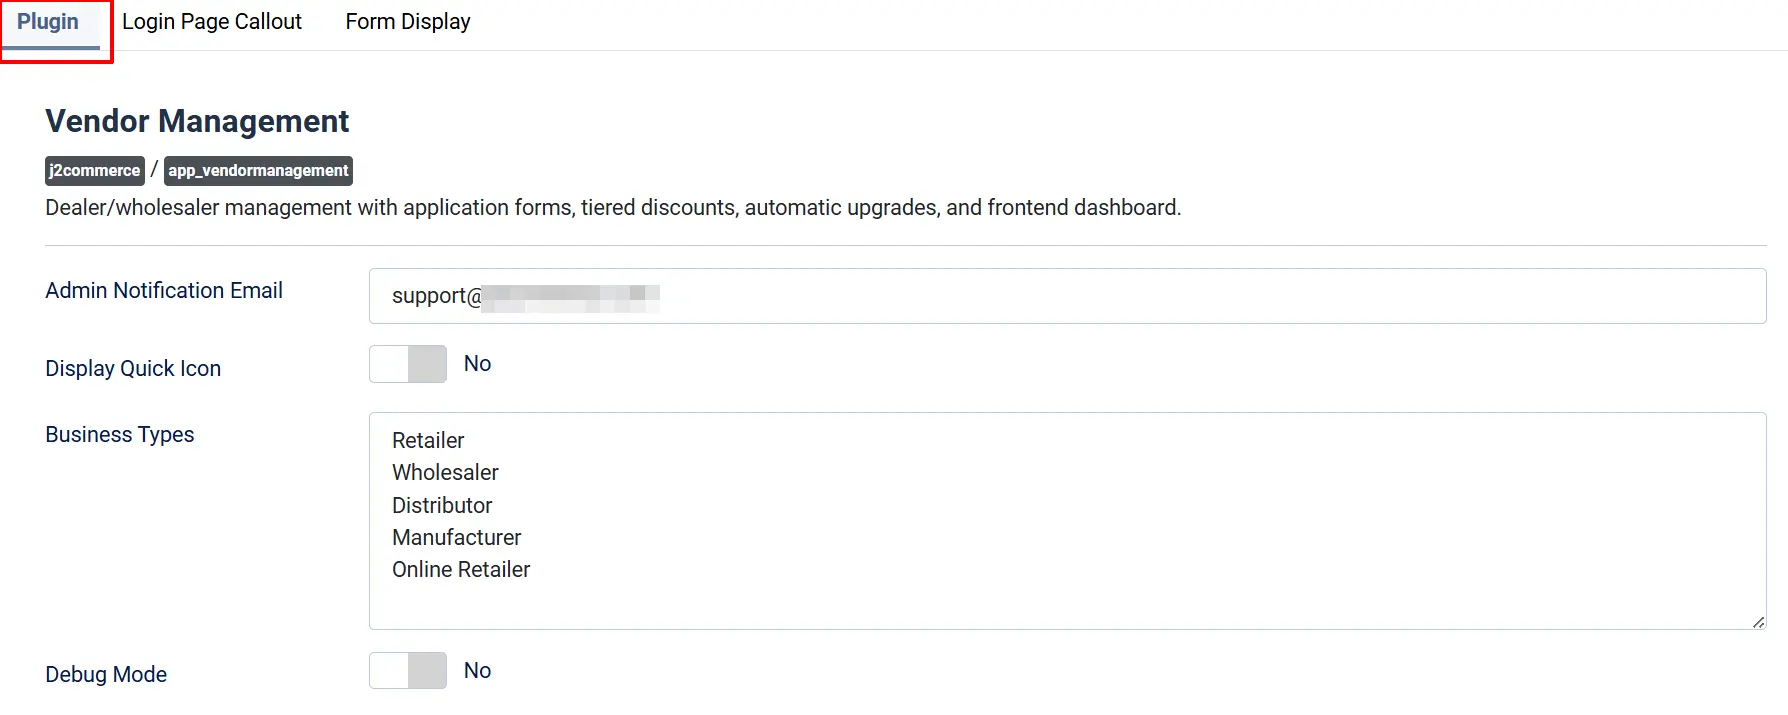1788x715 pixels.
Task: Click the No text beside Debug Mode
Action: coord(477,671)
